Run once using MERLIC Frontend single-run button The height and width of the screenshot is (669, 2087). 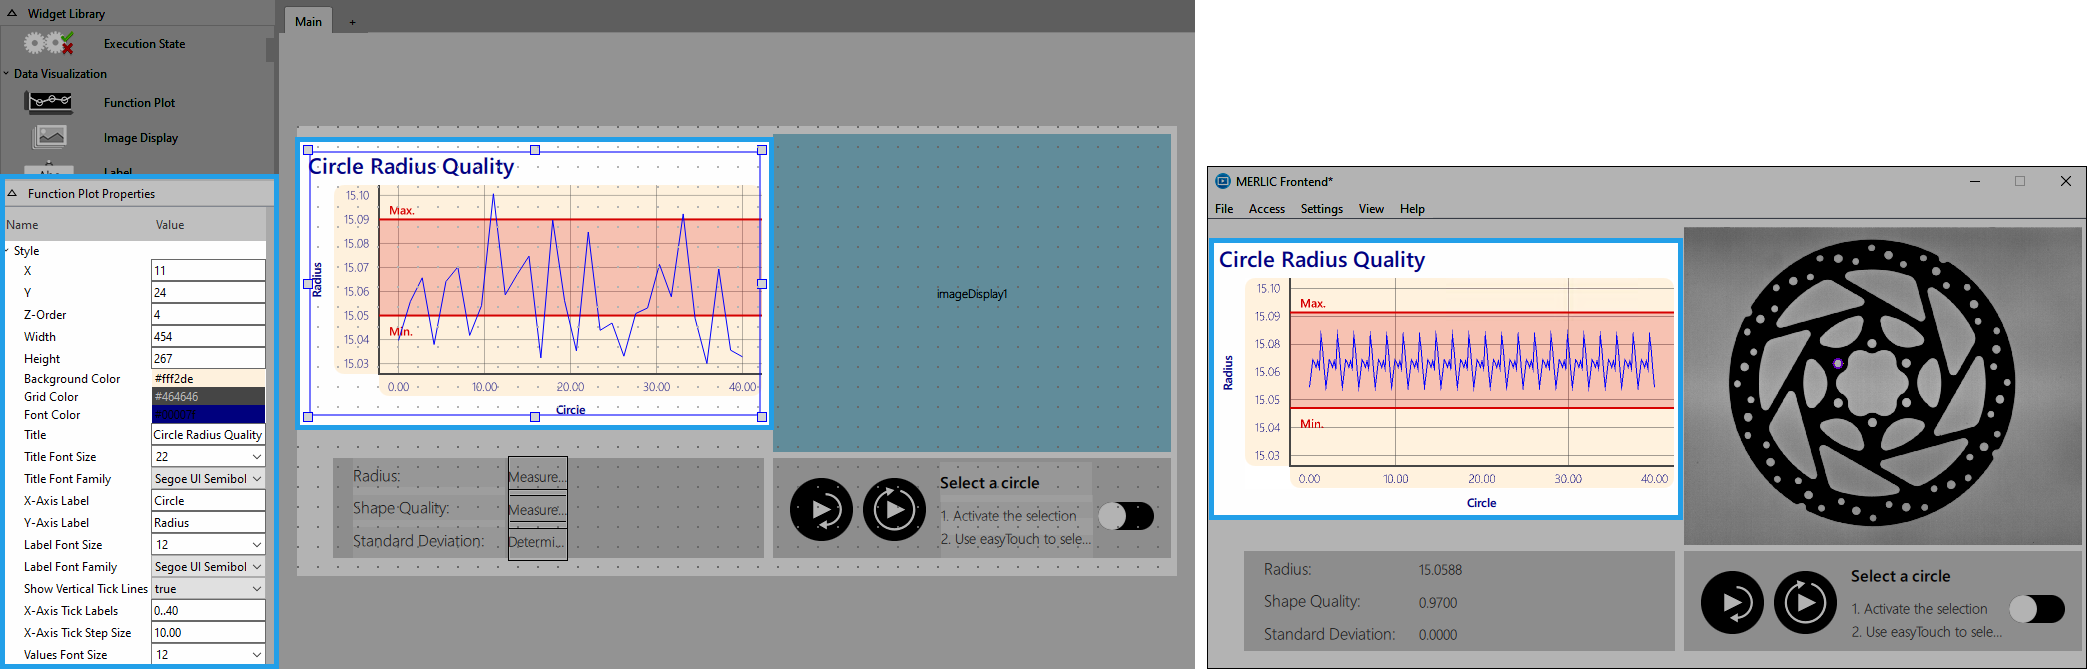coord(1732,602)
